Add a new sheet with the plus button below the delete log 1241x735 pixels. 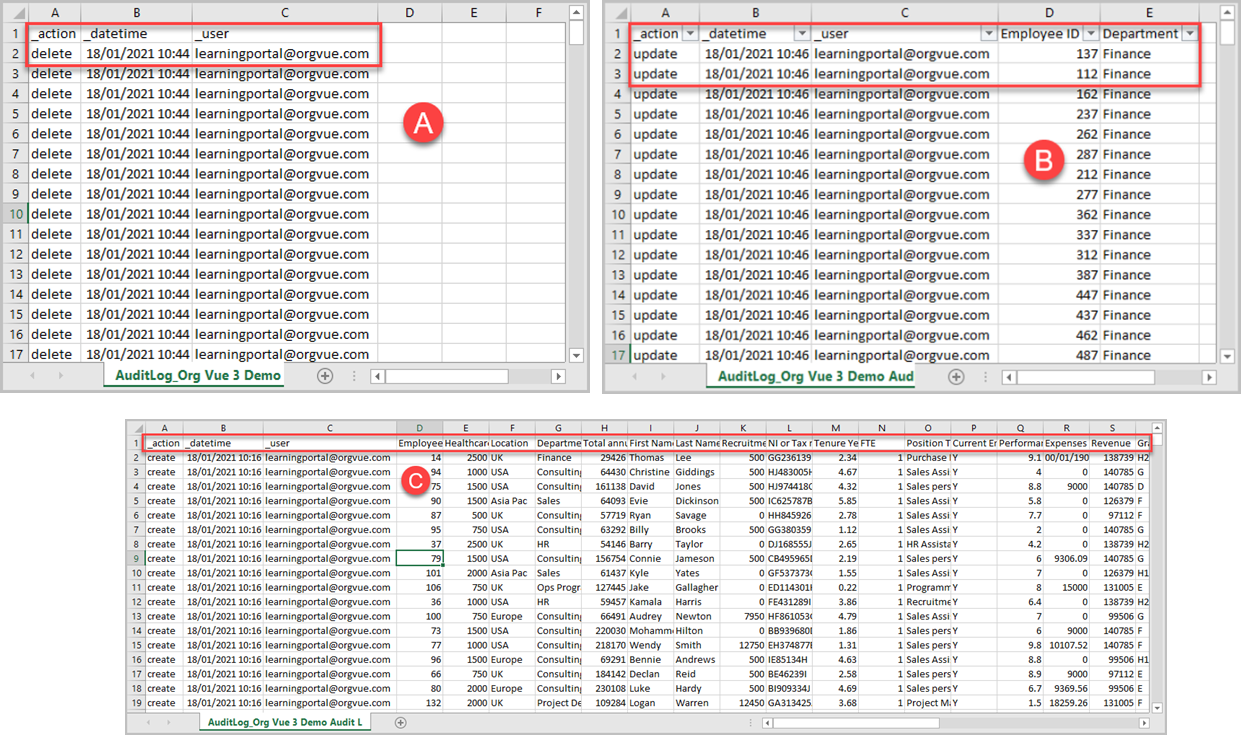point(325,376)
